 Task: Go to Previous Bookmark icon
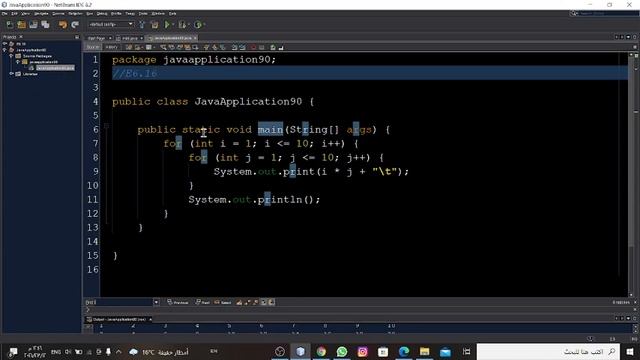207,48
